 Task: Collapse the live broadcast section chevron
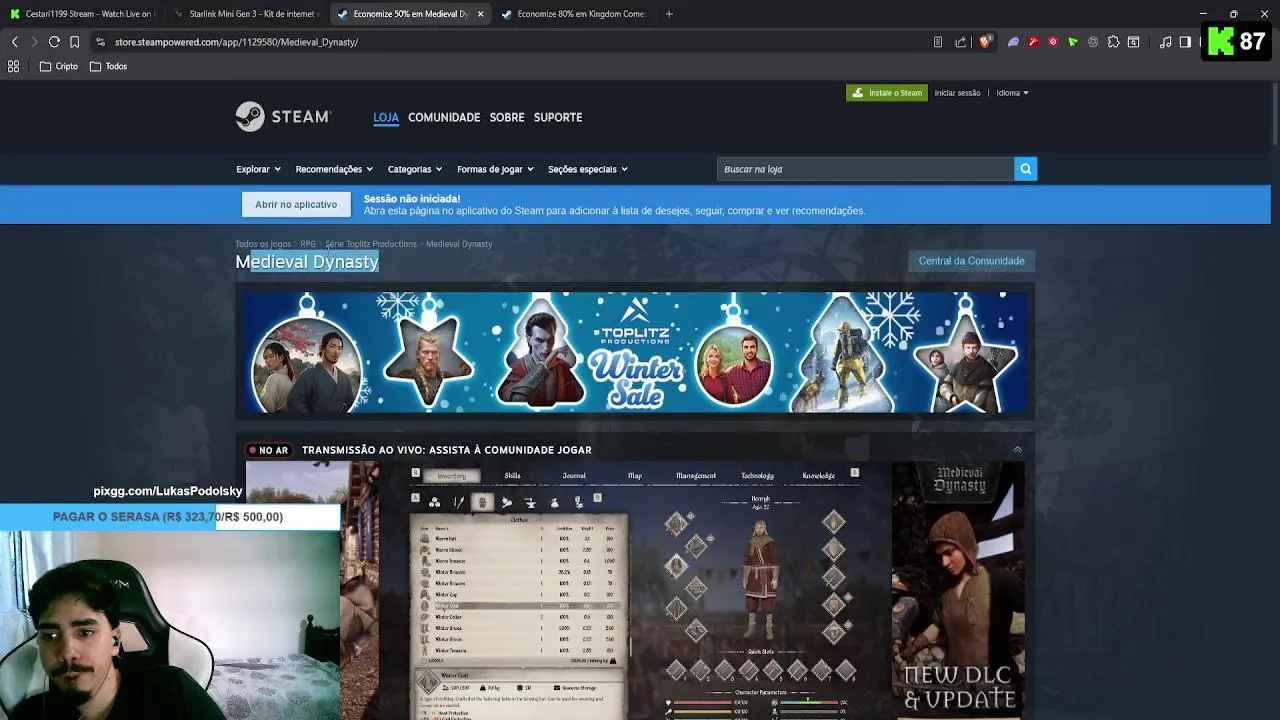pyautogui.click(x=1017, y=450)
